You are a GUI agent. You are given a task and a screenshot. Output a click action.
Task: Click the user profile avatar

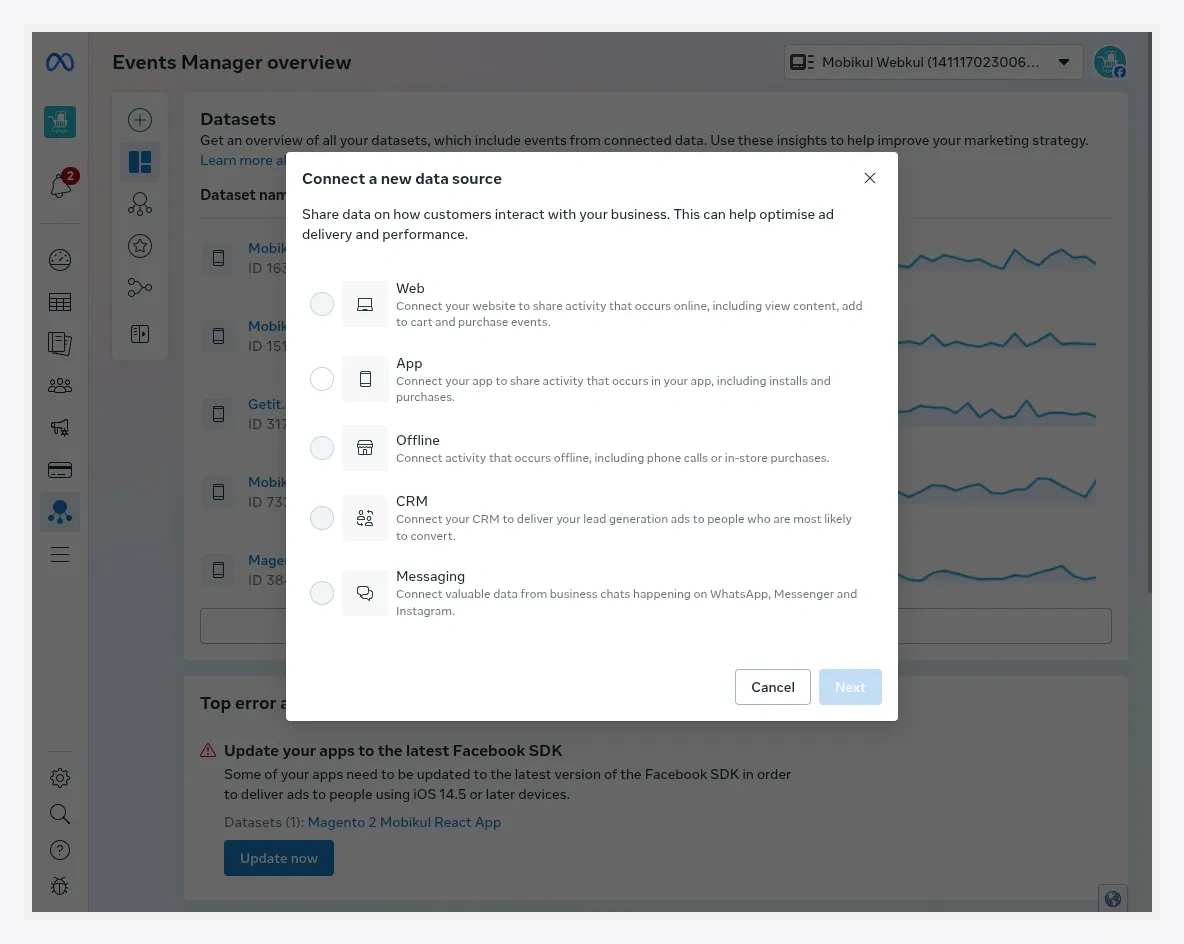tap(1110, 62)
